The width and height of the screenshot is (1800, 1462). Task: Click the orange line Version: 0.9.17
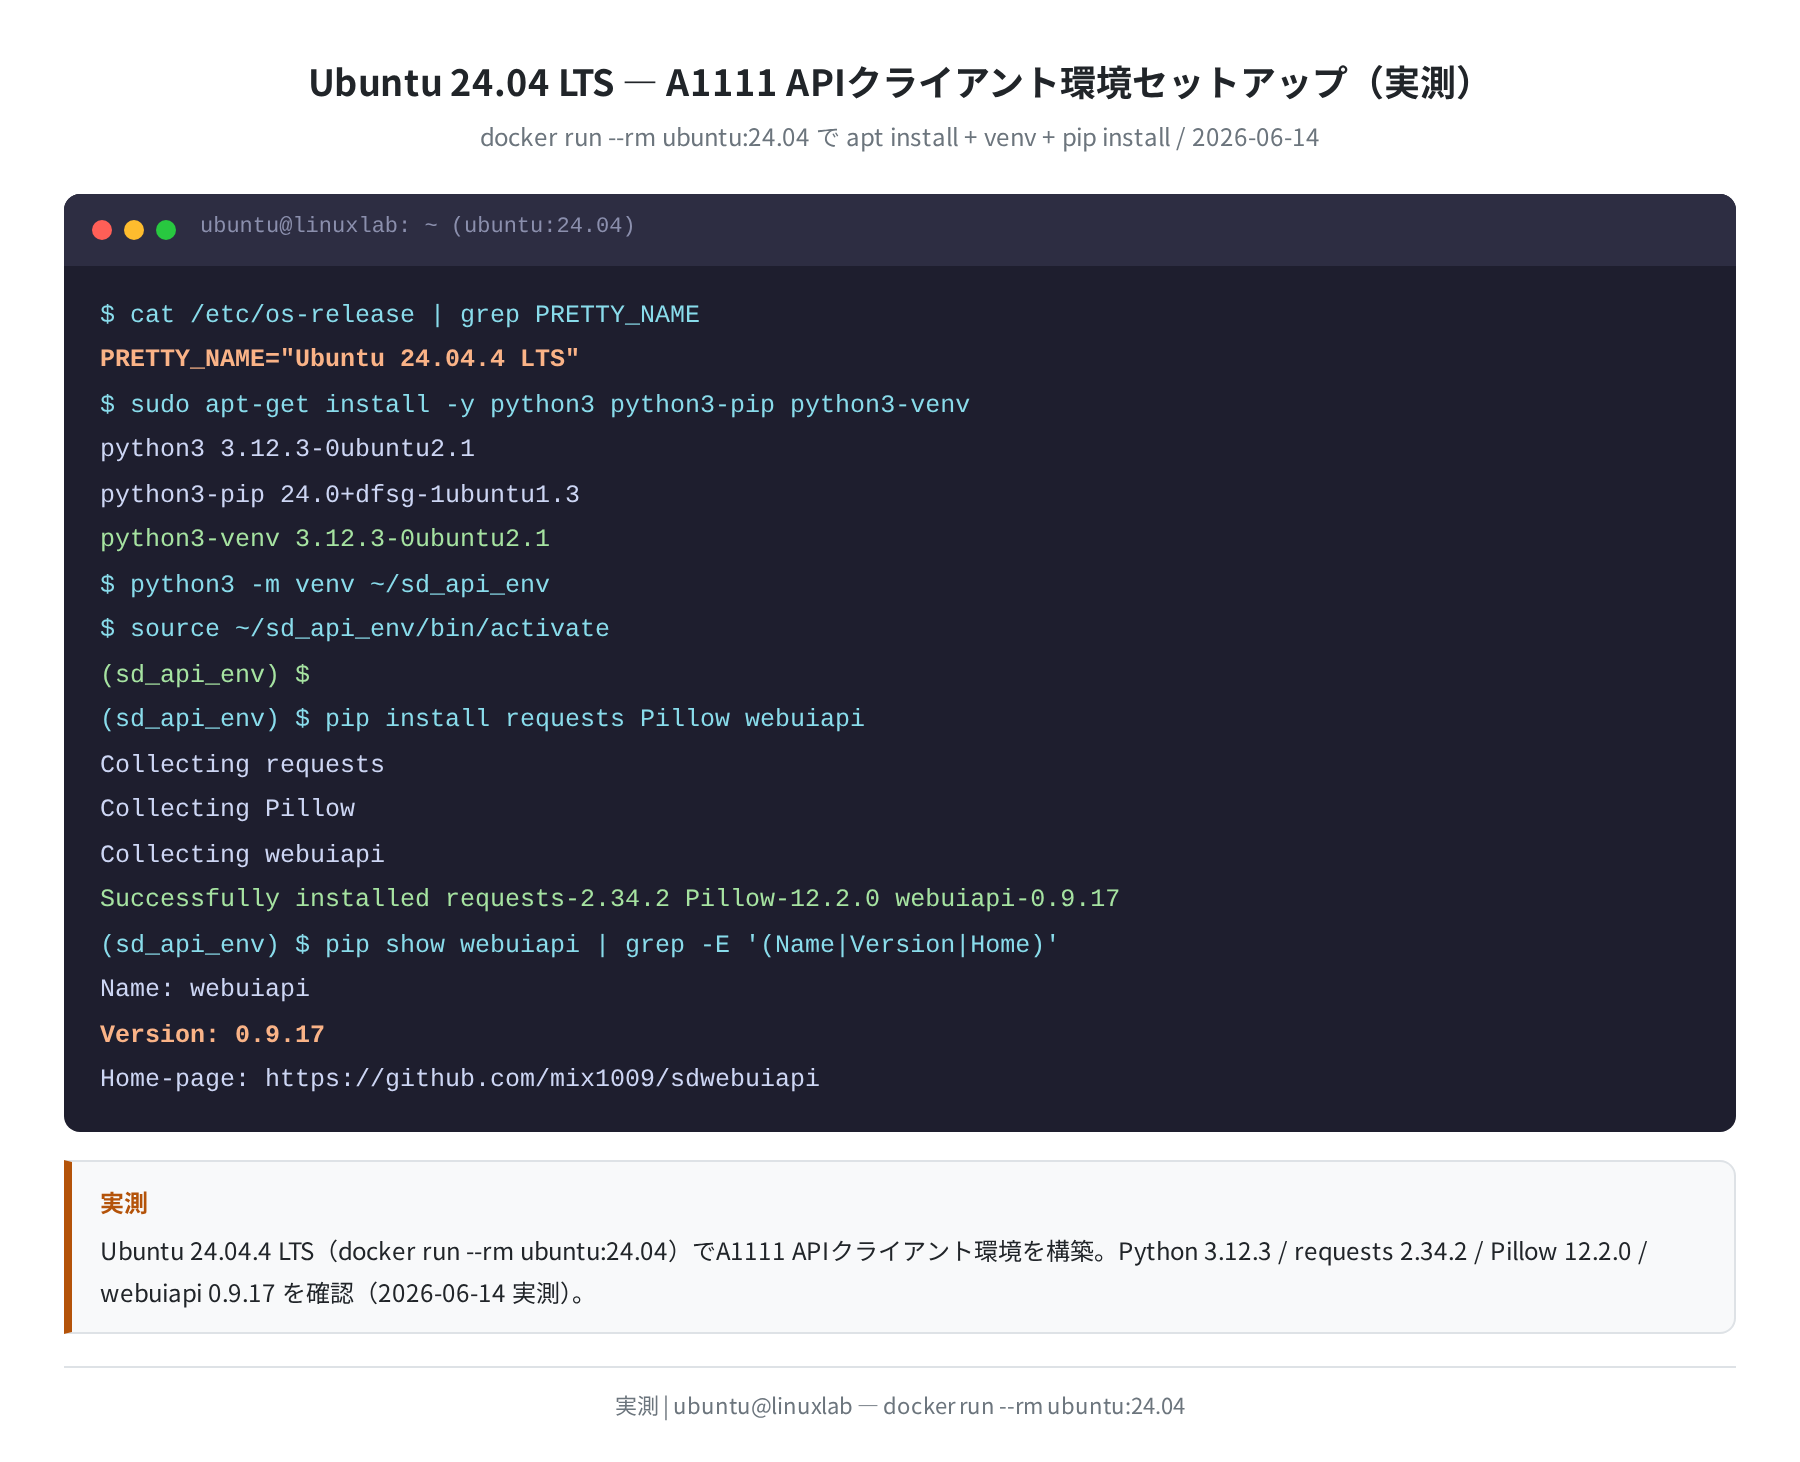212,1035
